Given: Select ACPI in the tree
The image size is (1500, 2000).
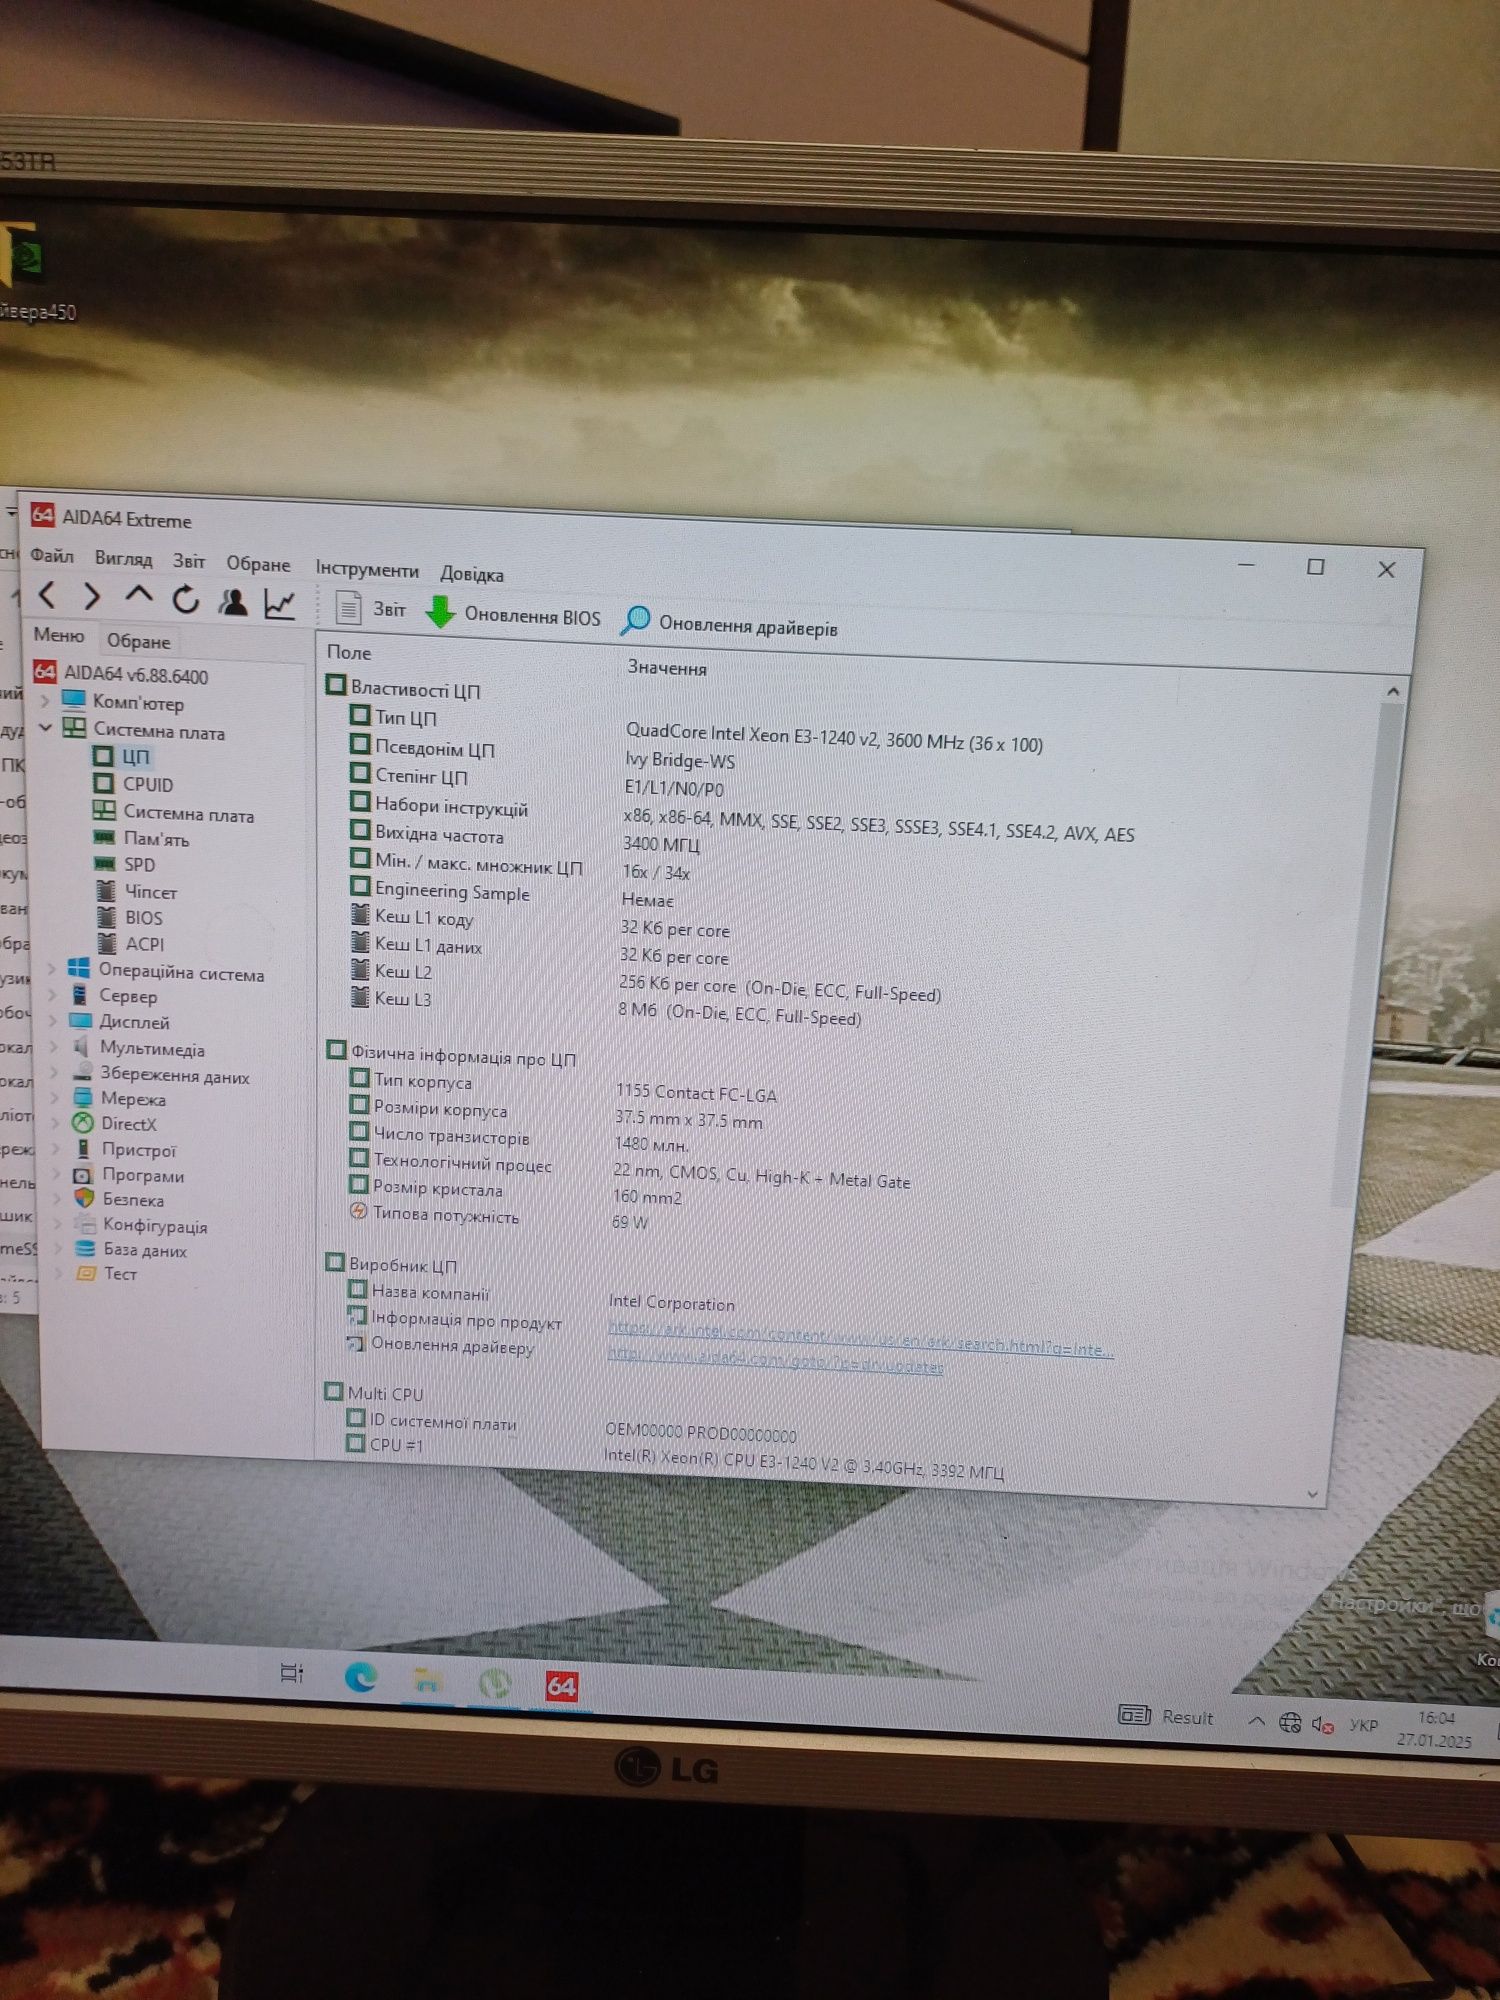Looking at the screenshot, I should click(x=131, y=943).
